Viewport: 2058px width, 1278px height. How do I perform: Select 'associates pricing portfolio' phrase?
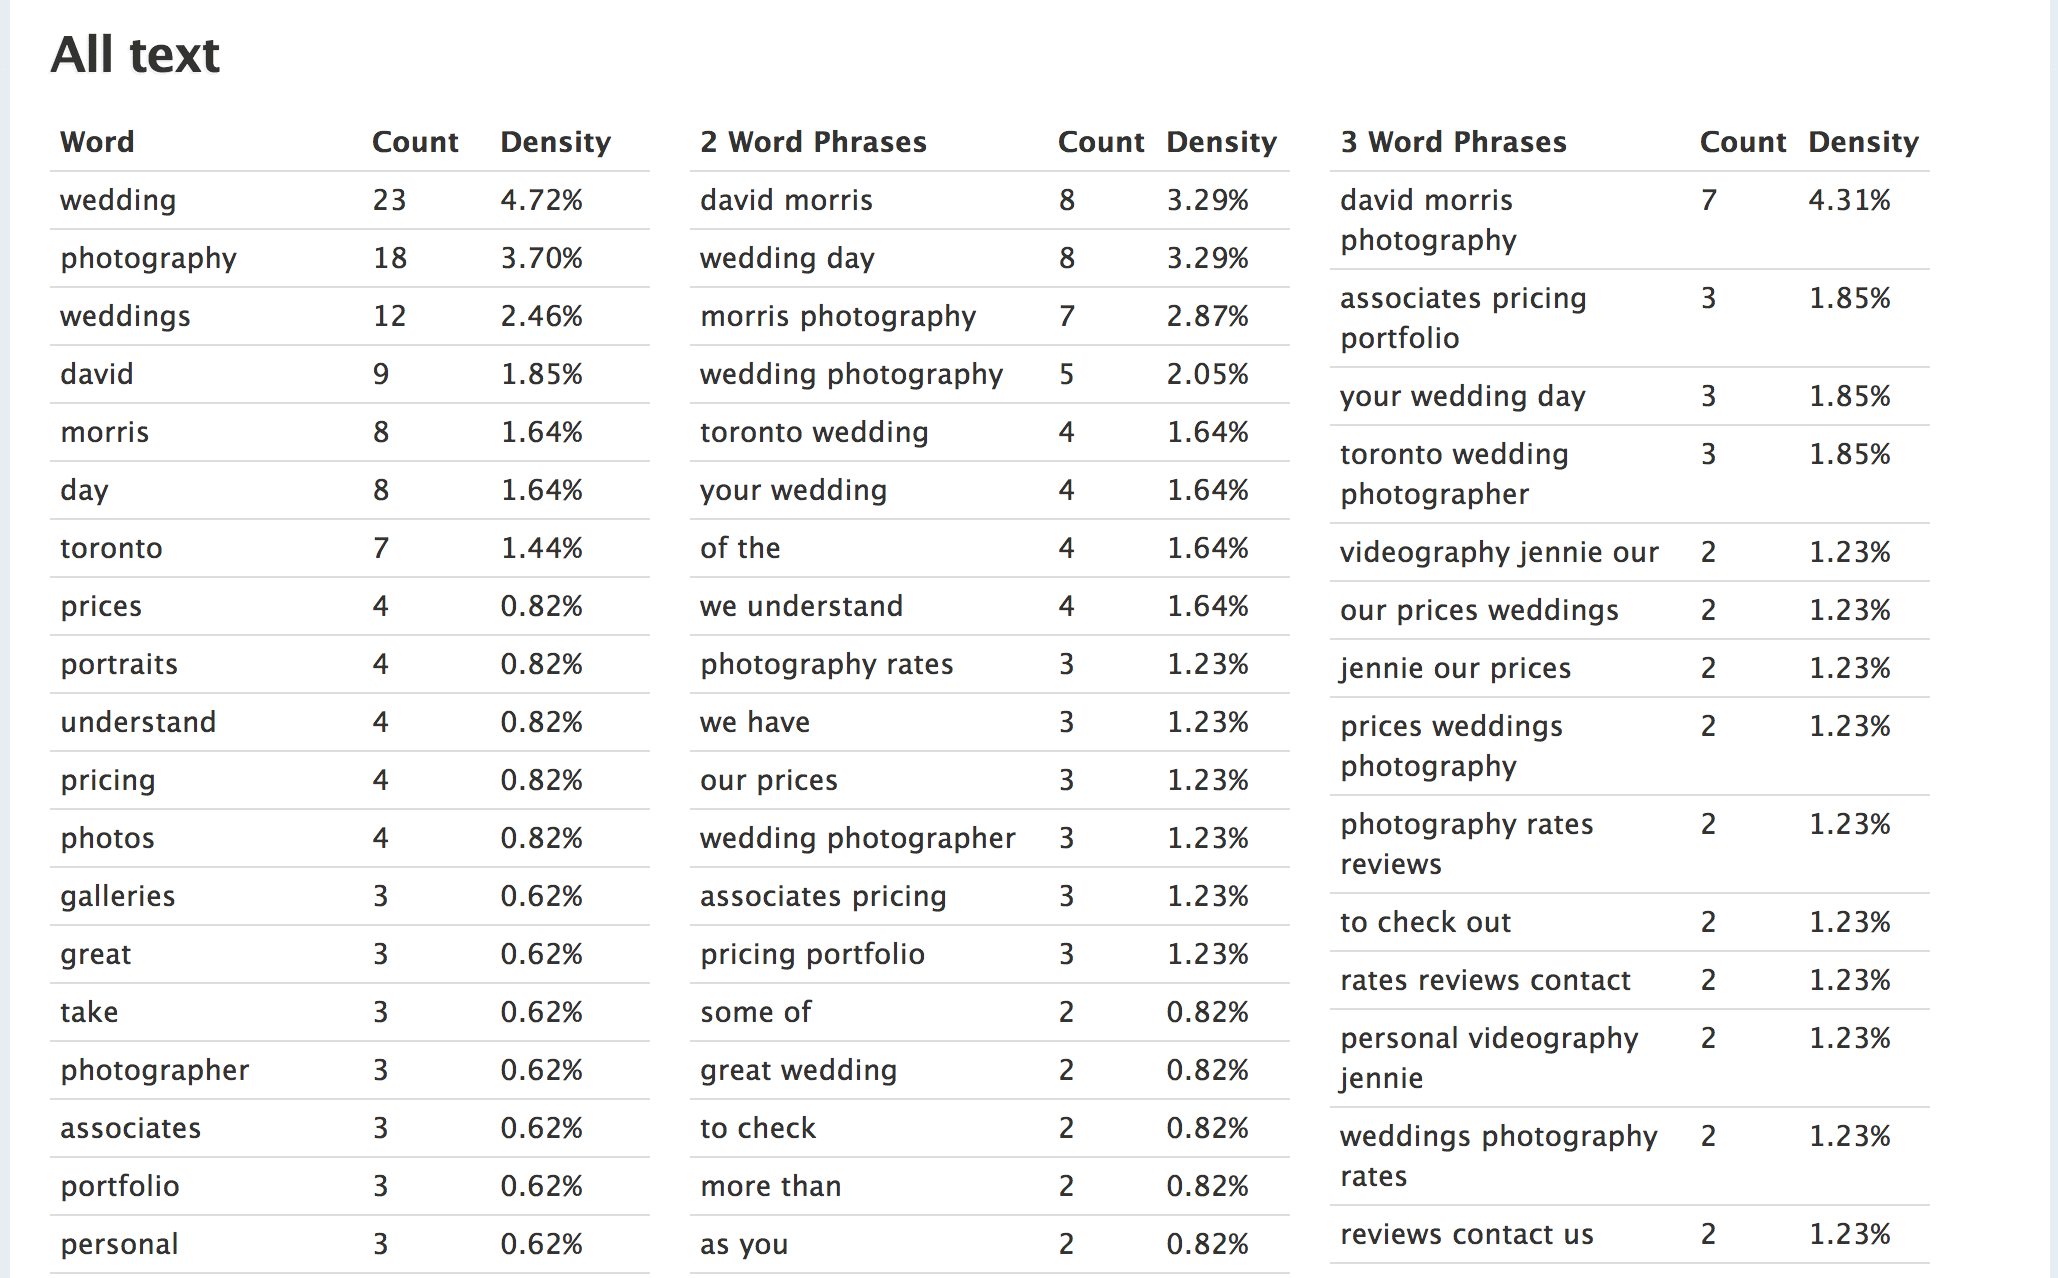click(x=1463, y=318)
